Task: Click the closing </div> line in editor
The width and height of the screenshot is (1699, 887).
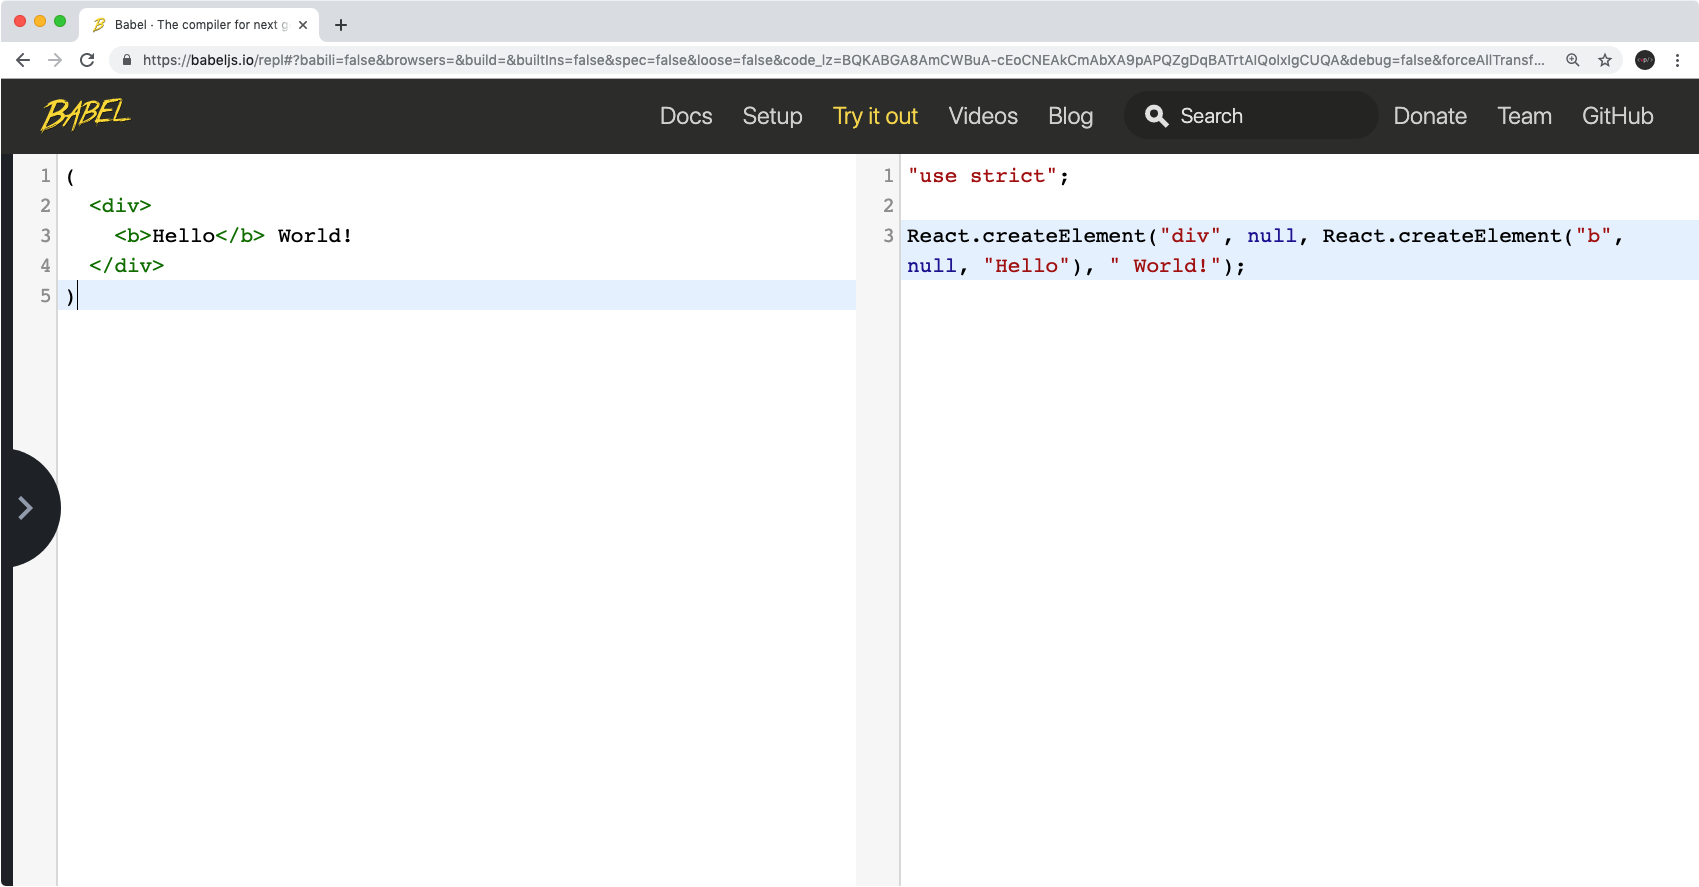Action: coord(126,266)
